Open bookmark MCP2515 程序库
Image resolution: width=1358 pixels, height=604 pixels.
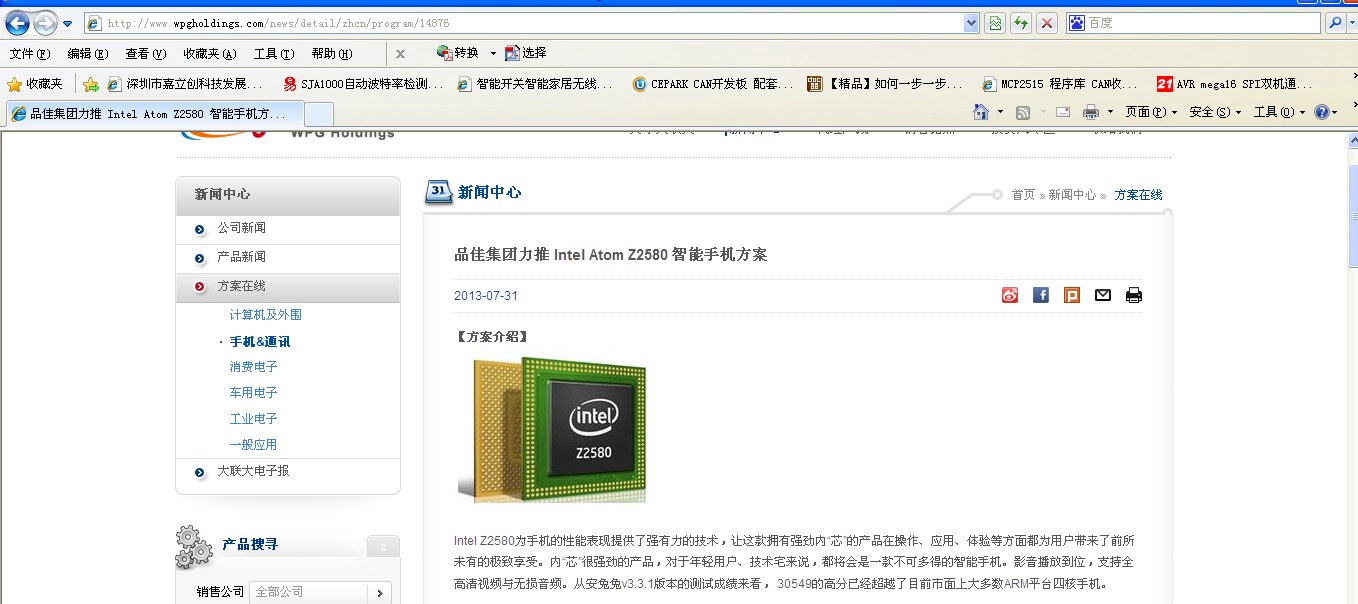pyautogui.click(x=1060, y=84)
